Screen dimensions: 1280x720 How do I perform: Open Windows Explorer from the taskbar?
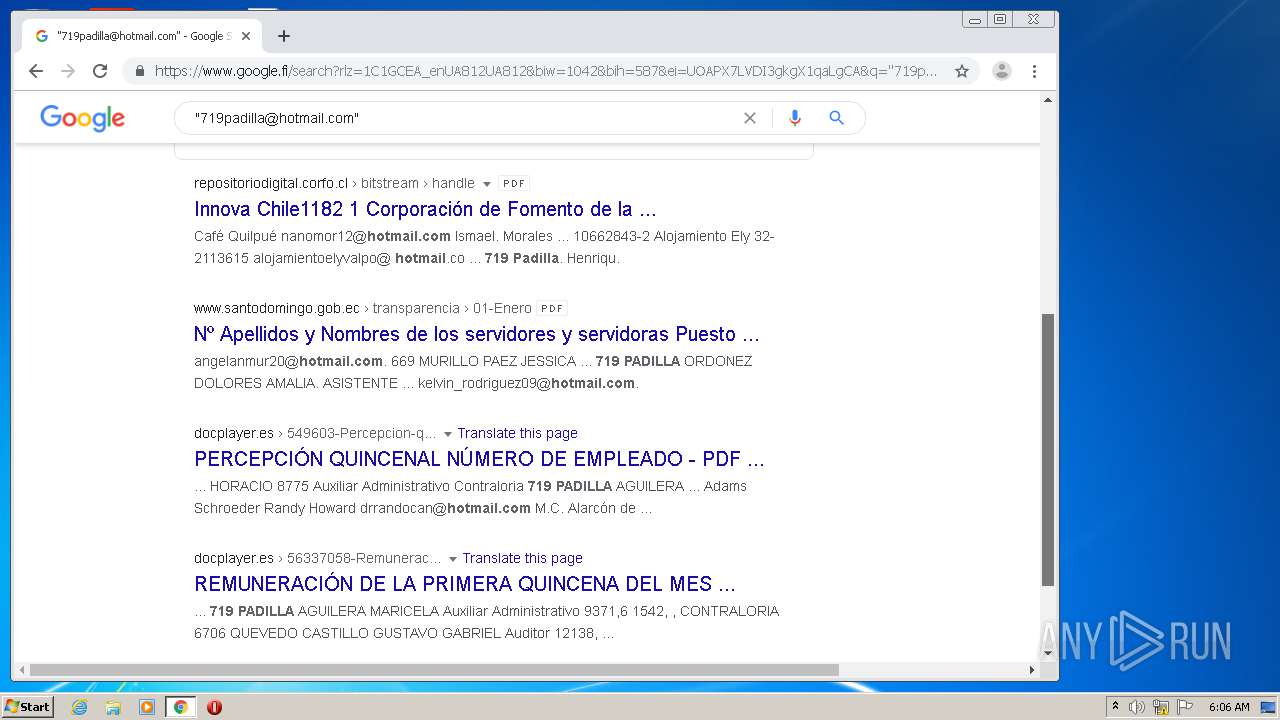[113, 707]
